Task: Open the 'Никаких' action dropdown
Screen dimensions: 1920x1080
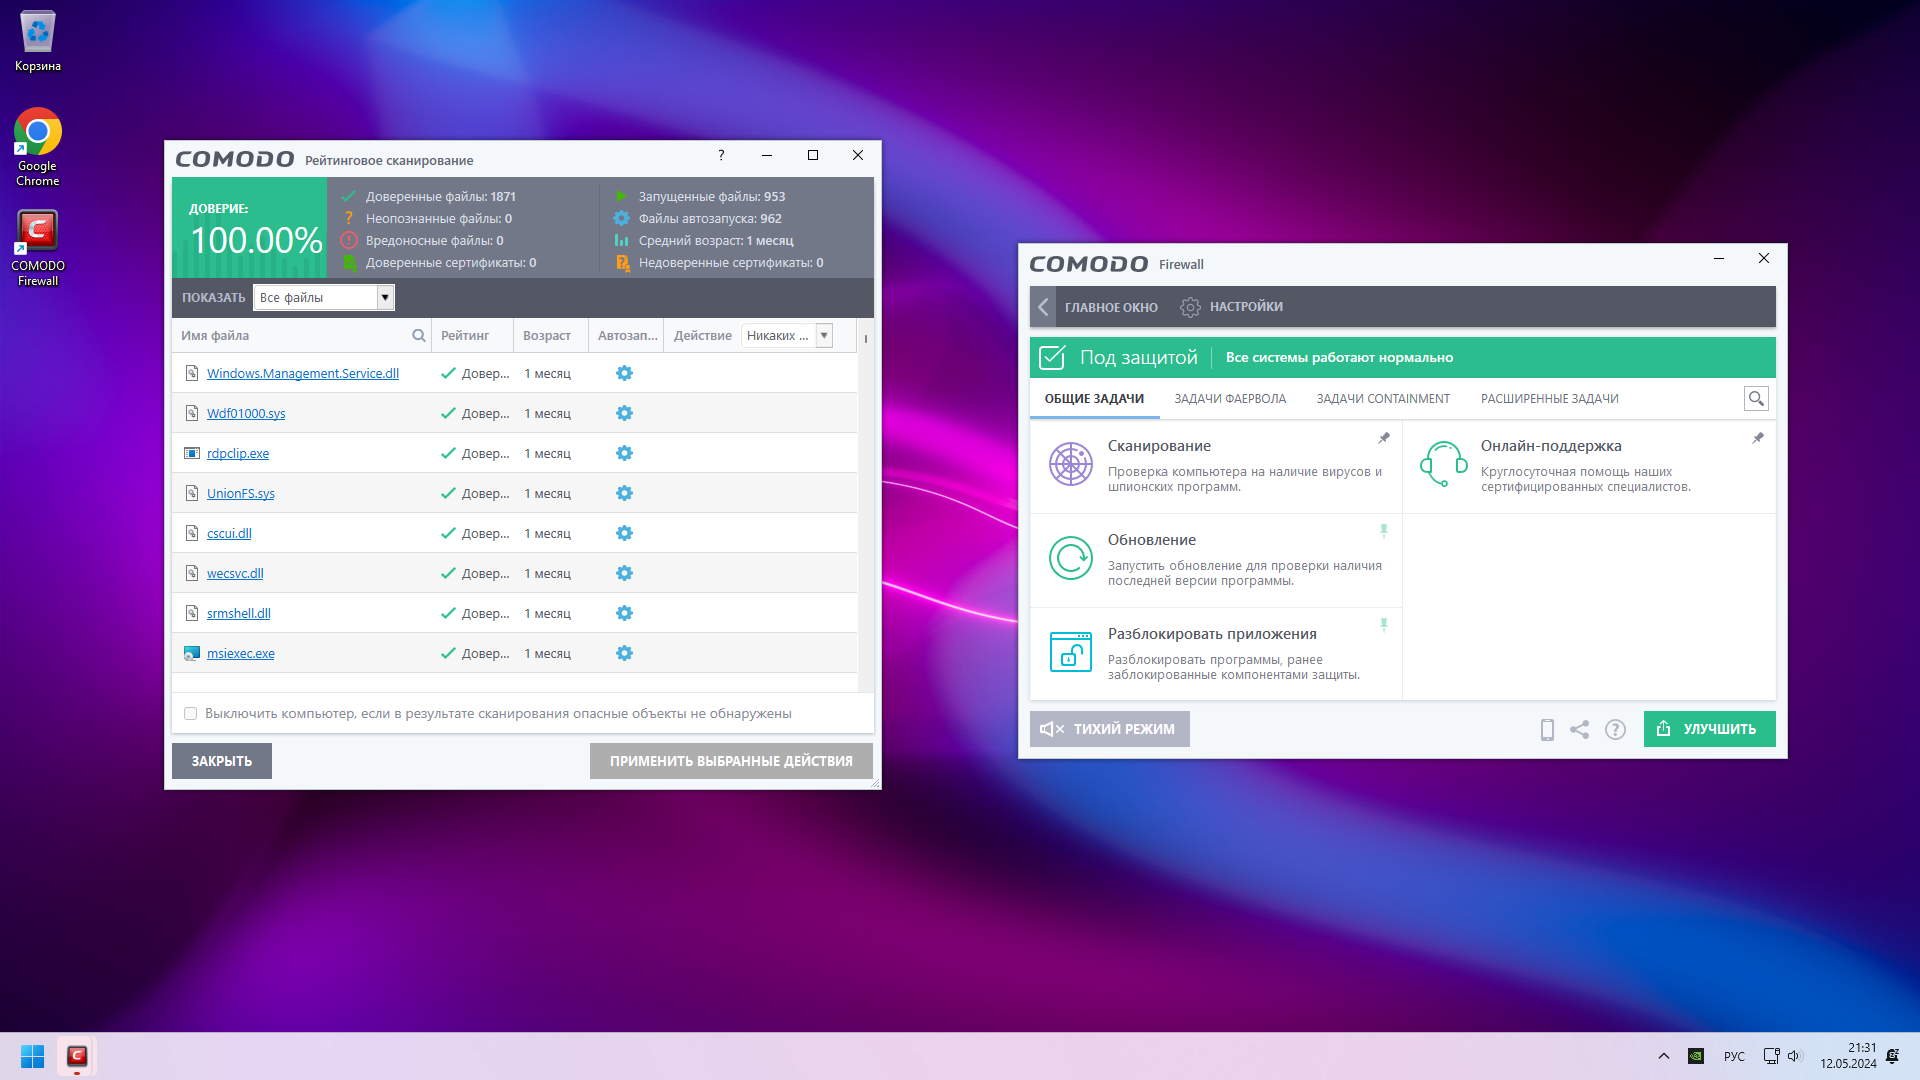Action: [x=824, y=336]
